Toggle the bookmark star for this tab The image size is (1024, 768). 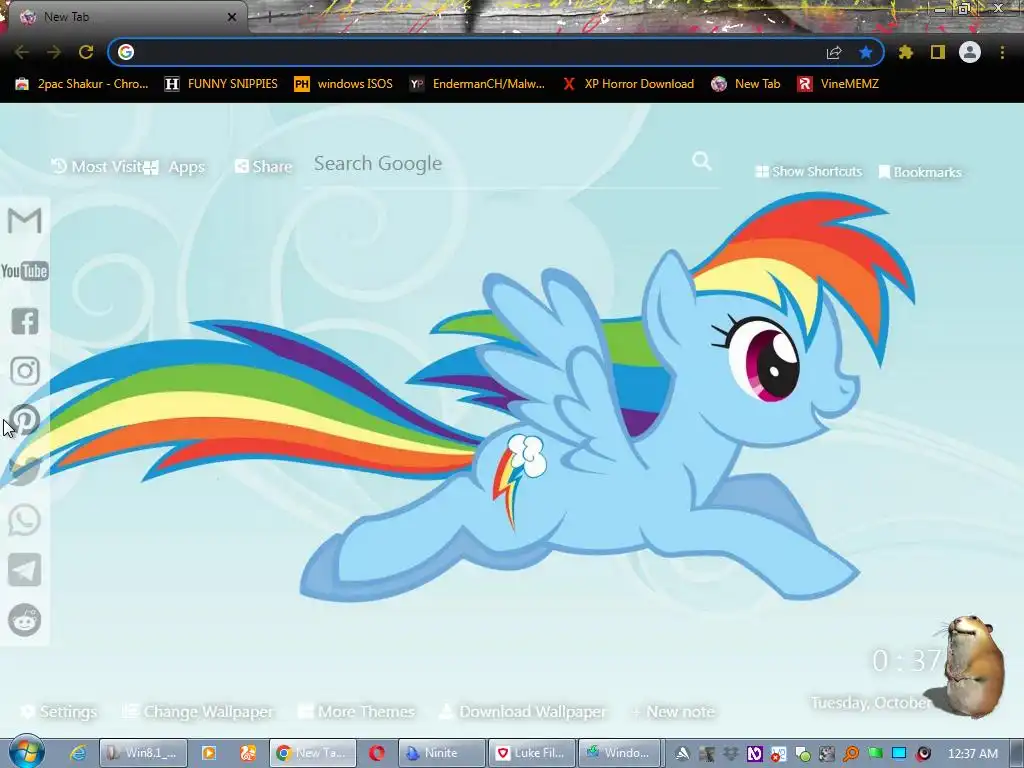(x=866, y=52)
